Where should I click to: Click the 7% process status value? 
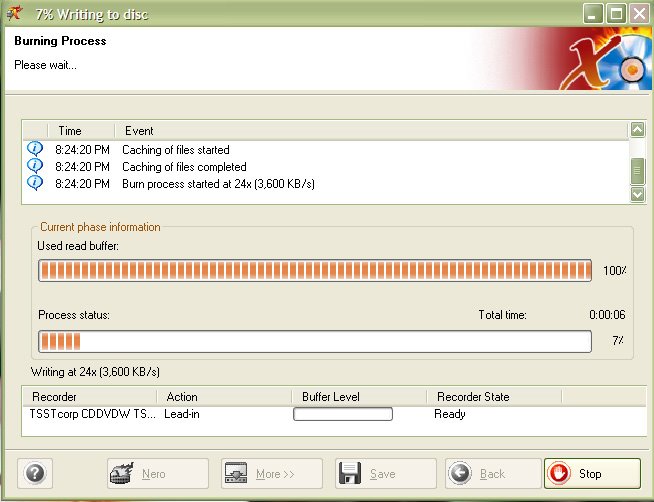618,341
